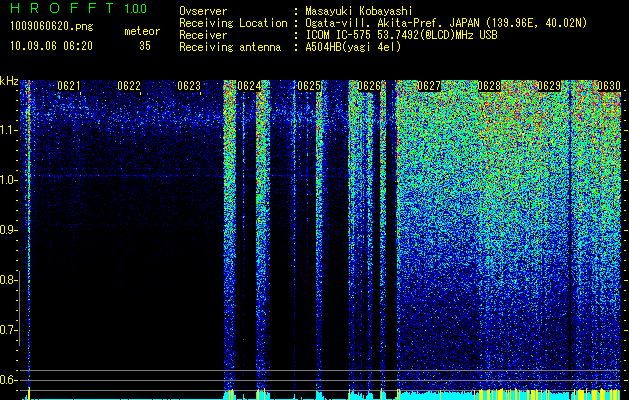
Task: Click the meteor label
Action: click(x=142, y=31)
